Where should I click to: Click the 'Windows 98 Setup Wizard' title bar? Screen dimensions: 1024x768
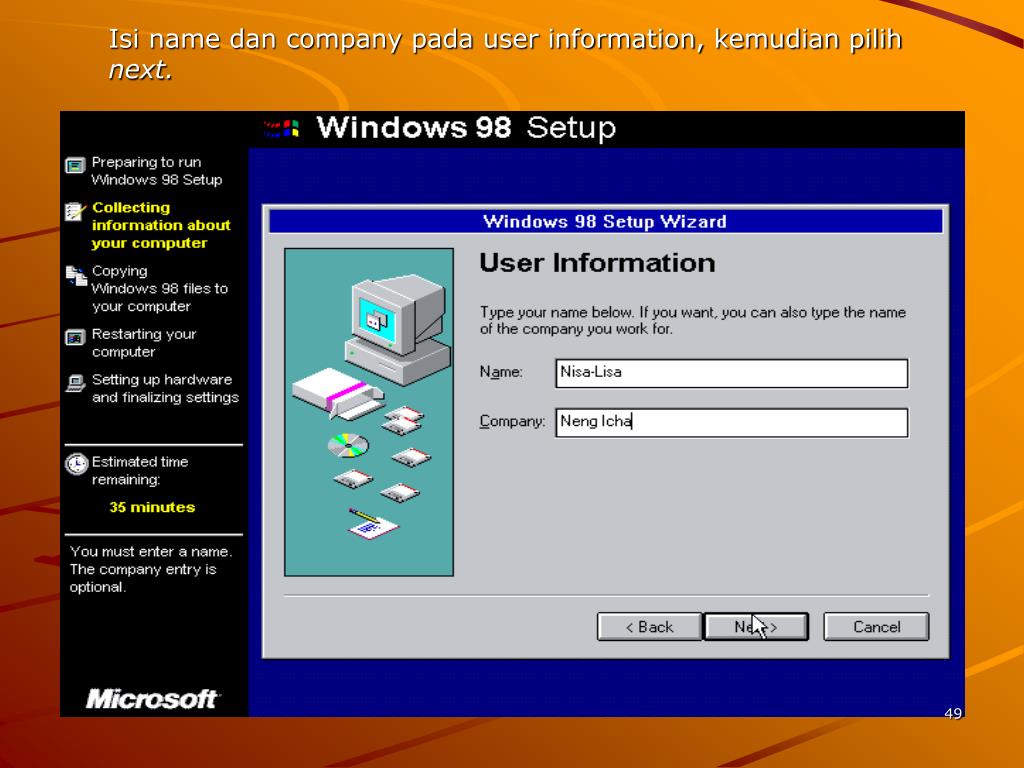[x=605, y=221]
